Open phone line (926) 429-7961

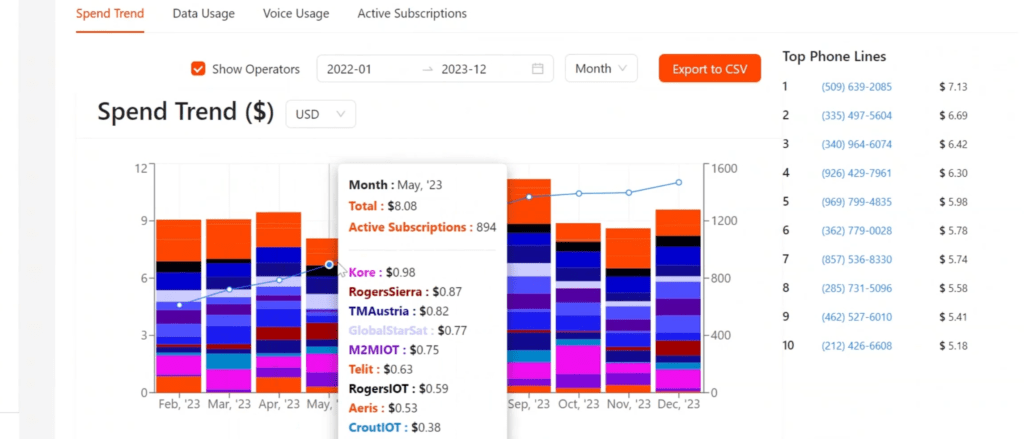point(856,173)
